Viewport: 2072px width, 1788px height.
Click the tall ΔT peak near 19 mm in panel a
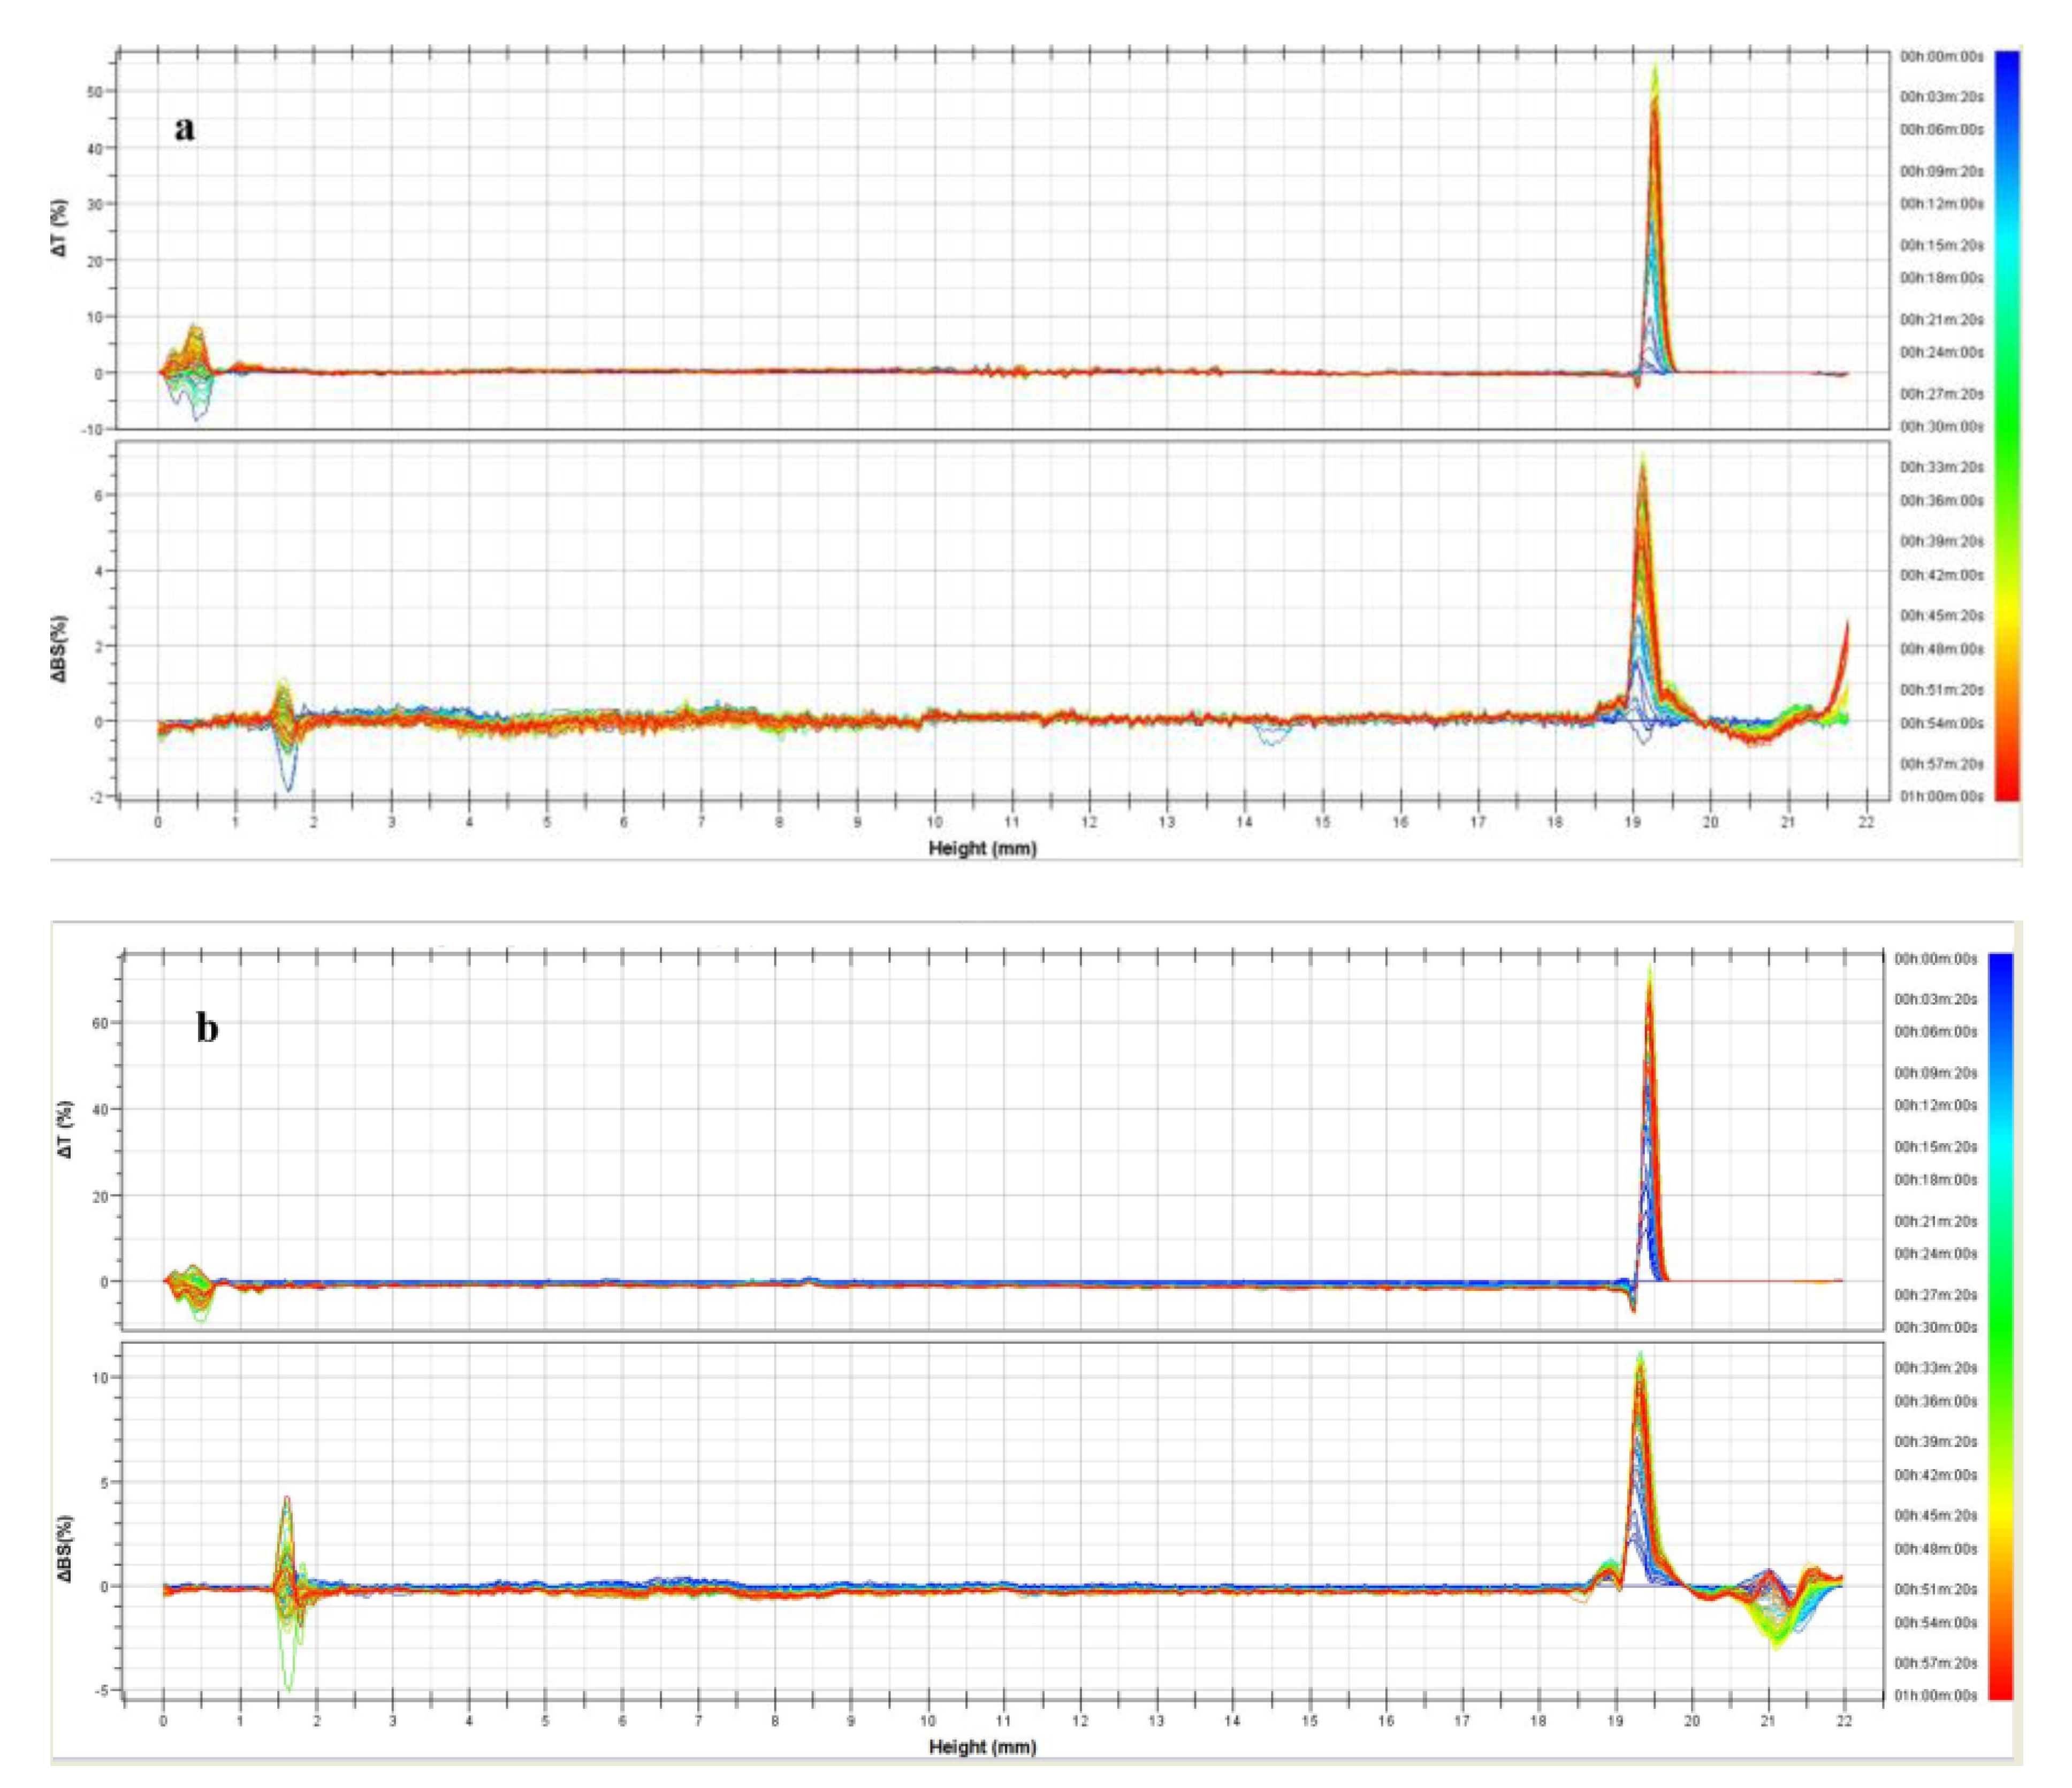(x=1655, y=150)
